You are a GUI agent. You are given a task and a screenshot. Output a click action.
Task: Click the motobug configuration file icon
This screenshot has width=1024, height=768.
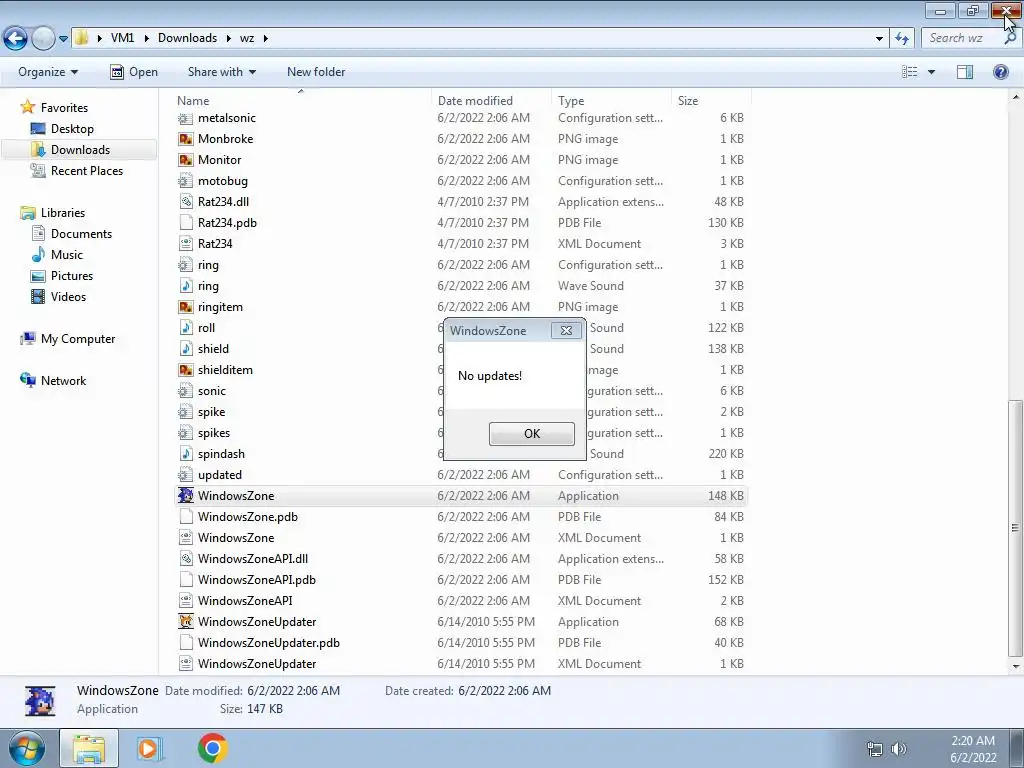(185, 181)
